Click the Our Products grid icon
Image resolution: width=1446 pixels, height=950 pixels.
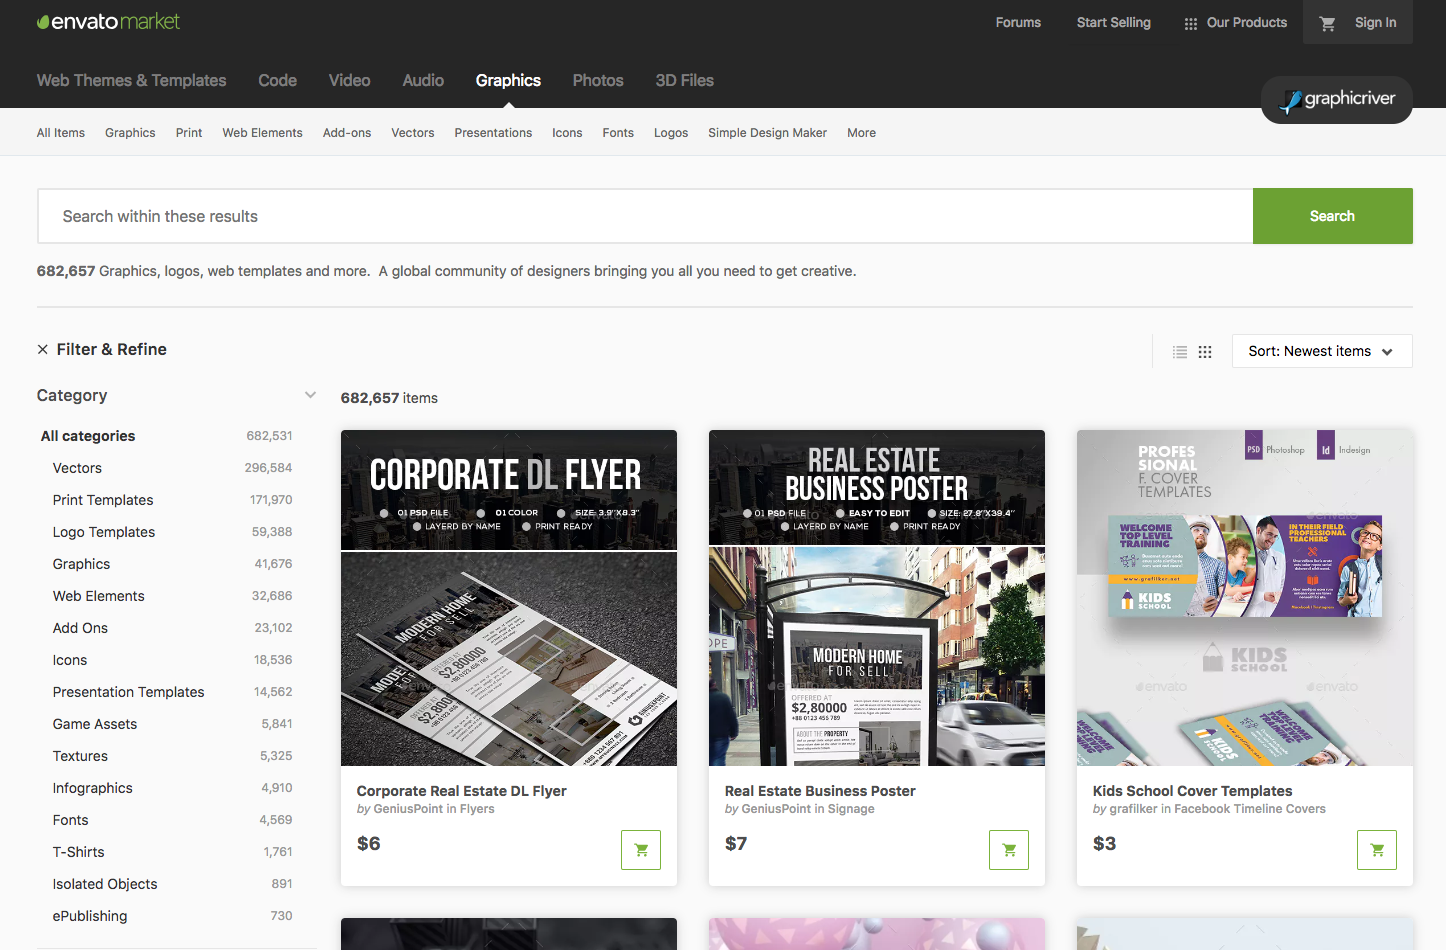pyautogui.click(x=1190, y=23)
